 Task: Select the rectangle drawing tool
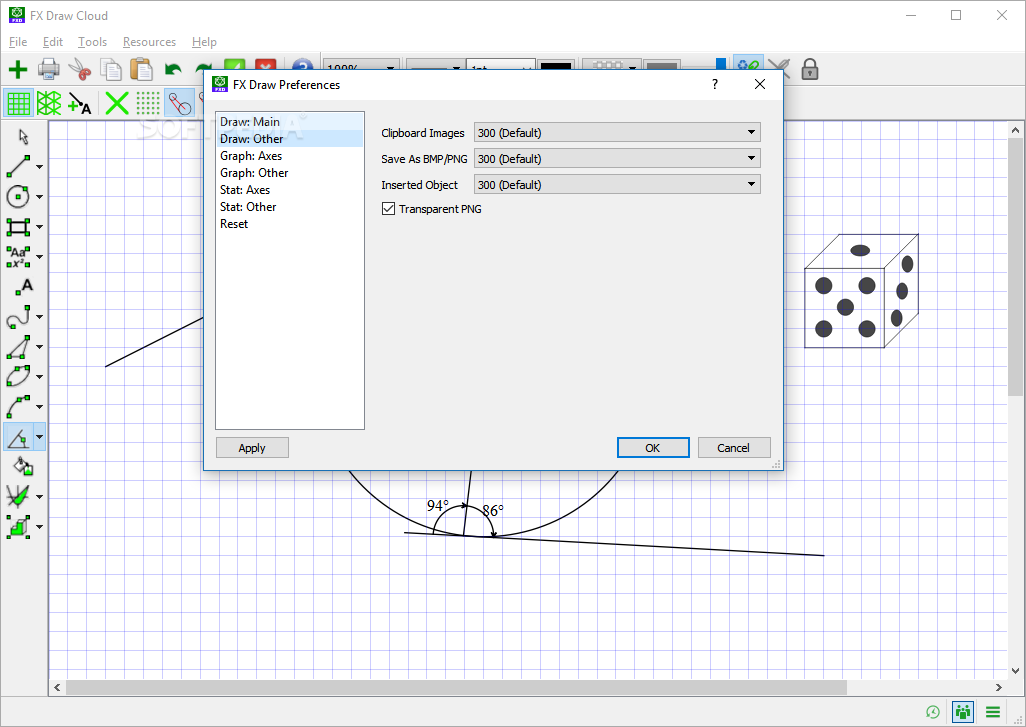[x=18, y=226]
